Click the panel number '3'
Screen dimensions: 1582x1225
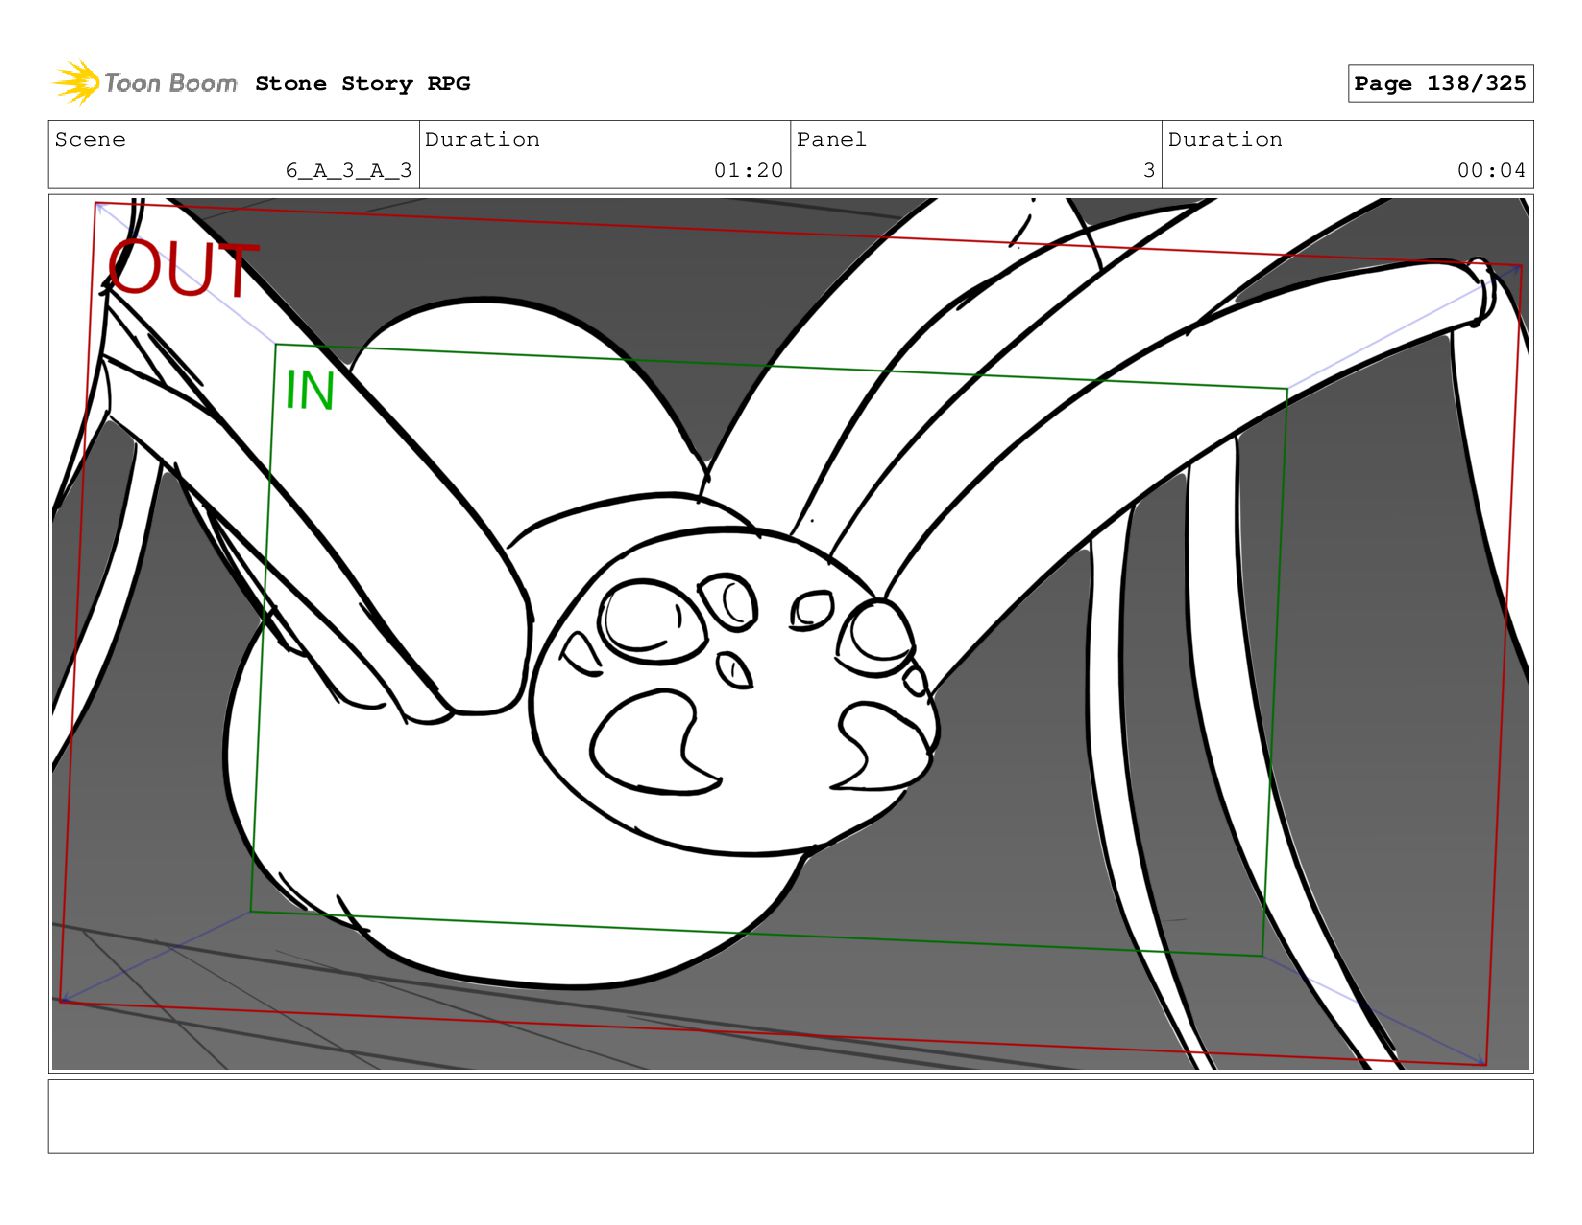1149,171
